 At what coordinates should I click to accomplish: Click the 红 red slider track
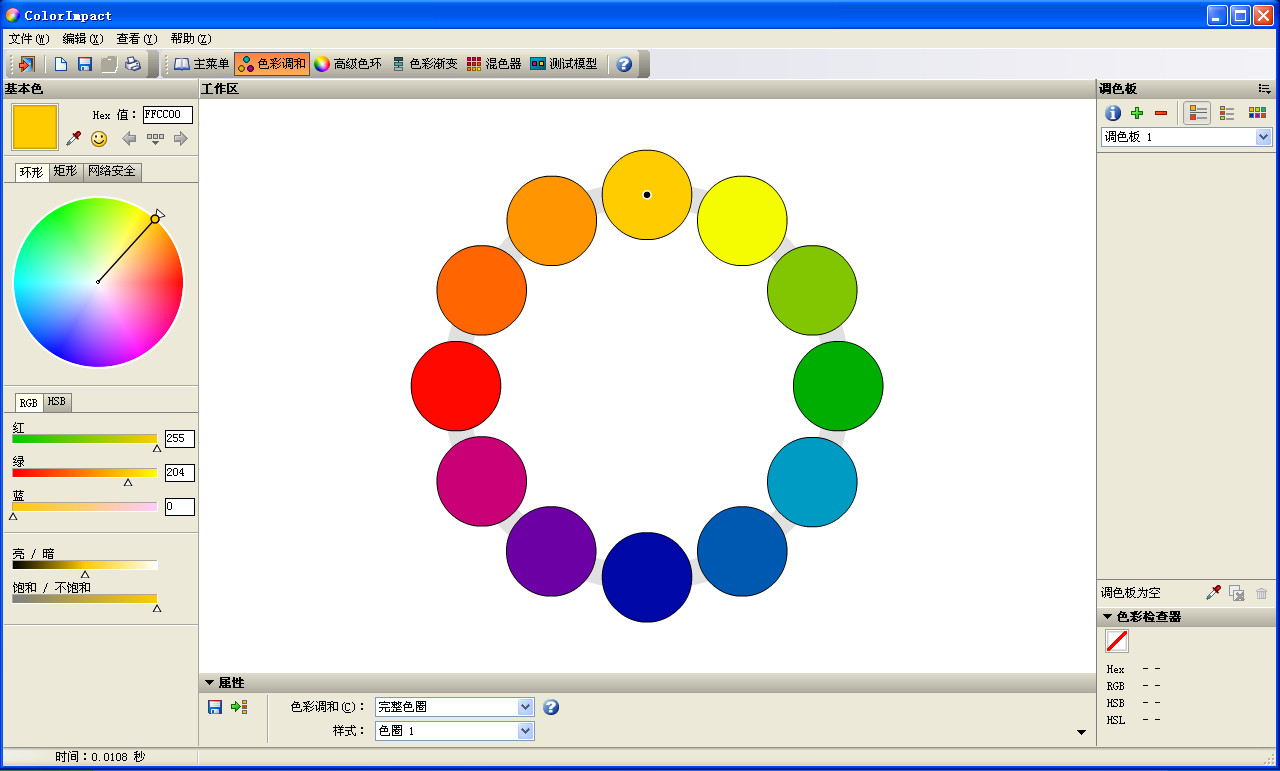(x=85, y=439)
